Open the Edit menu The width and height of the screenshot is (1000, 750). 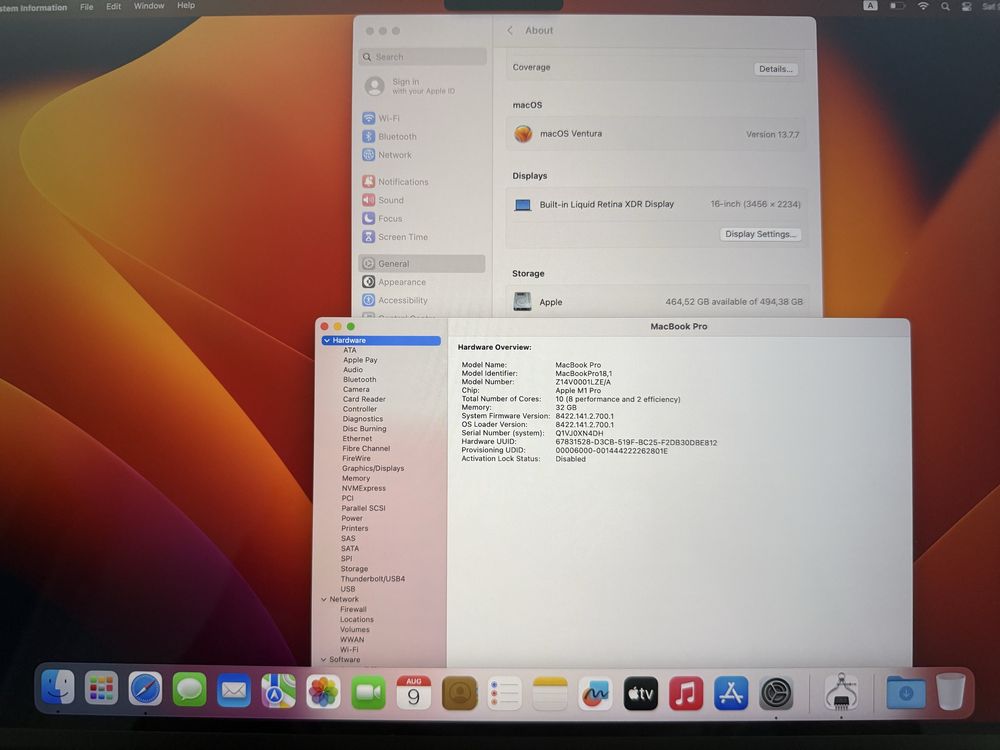click(114, 6)
